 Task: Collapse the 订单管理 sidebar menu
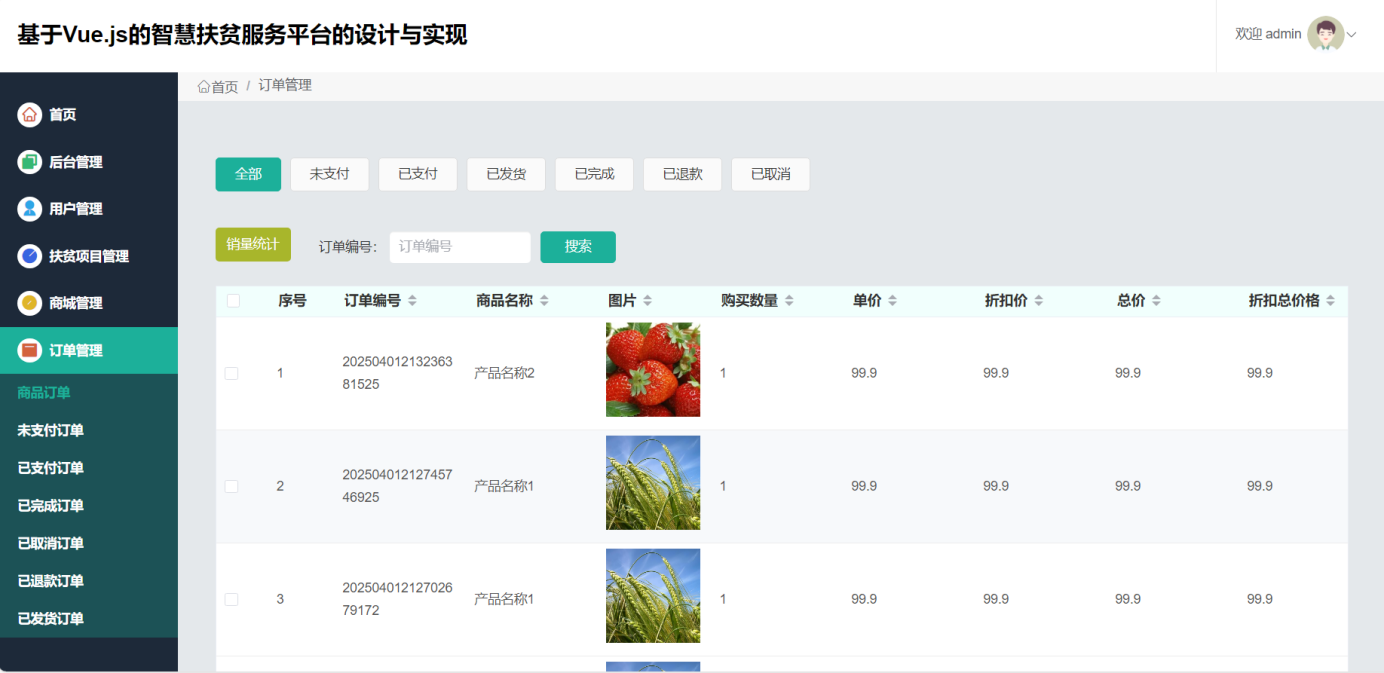89,350
